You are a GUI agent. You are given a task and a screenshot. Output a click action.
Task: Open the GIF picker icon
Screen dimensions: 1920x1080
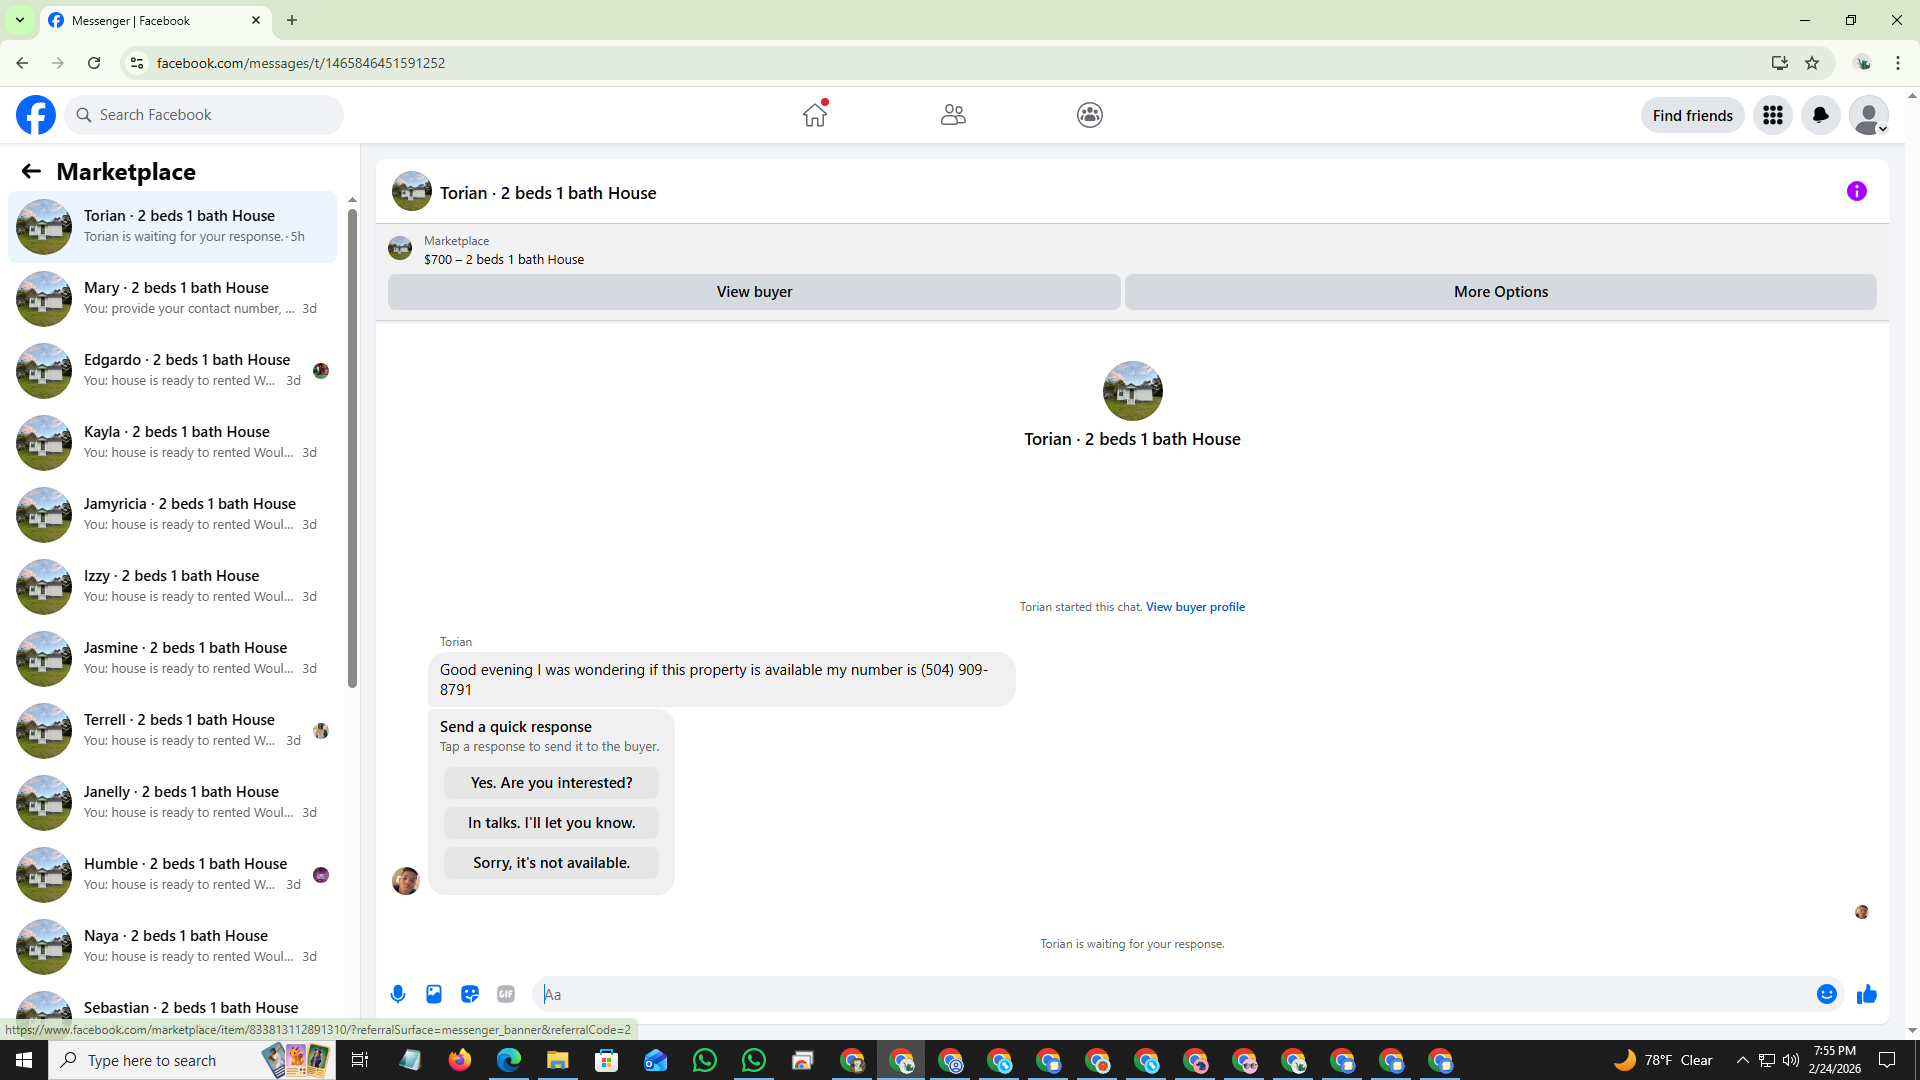pyautogui.click(x=506, y=994)
